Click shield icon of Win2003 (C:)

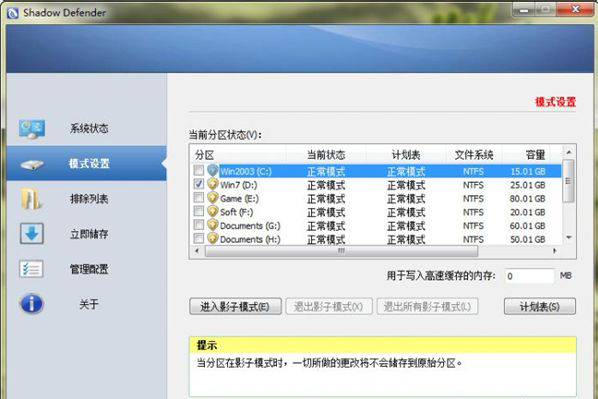[x=213, y=171]
